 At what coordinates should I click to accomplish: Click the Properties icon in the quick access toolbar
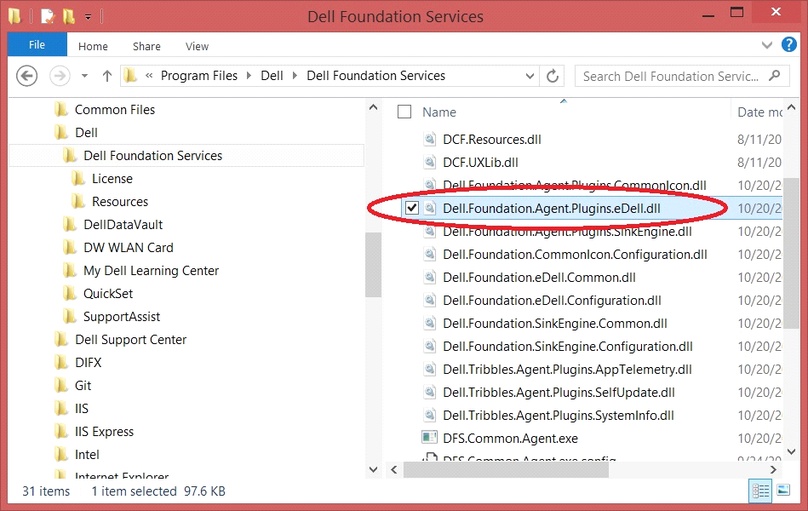(x=46, y=16)
